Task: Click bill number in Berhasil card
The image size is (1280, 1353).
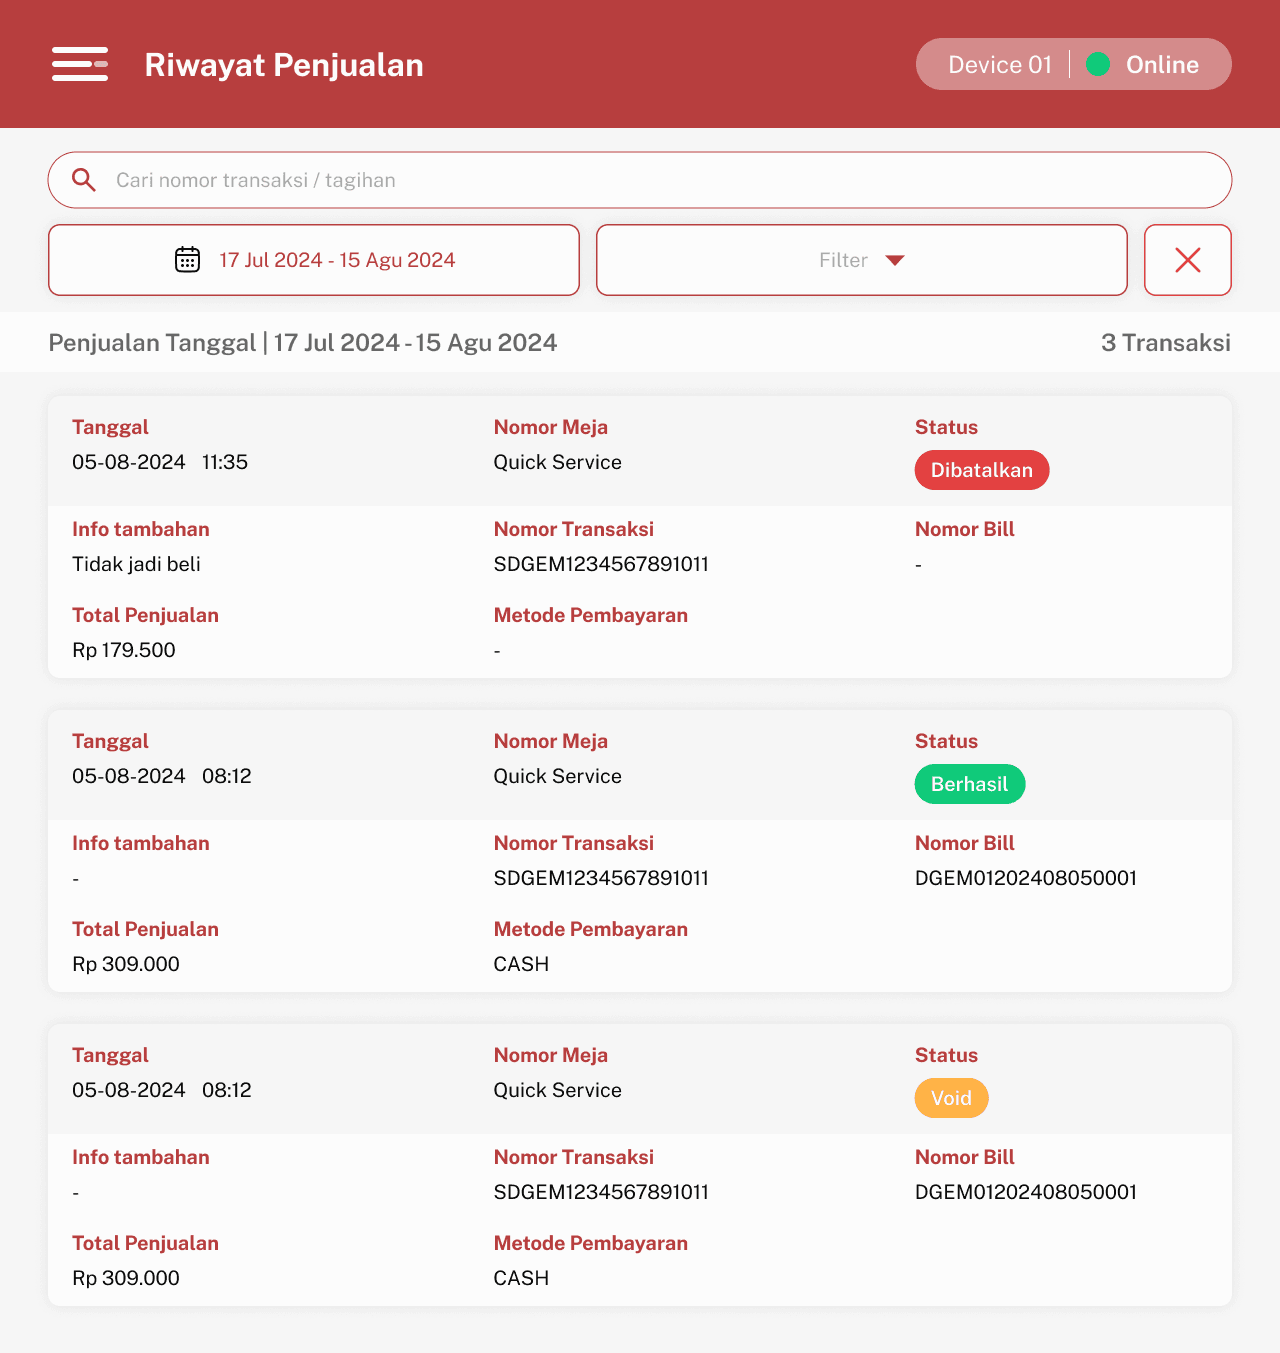Action: click(x=1026, y=878)
